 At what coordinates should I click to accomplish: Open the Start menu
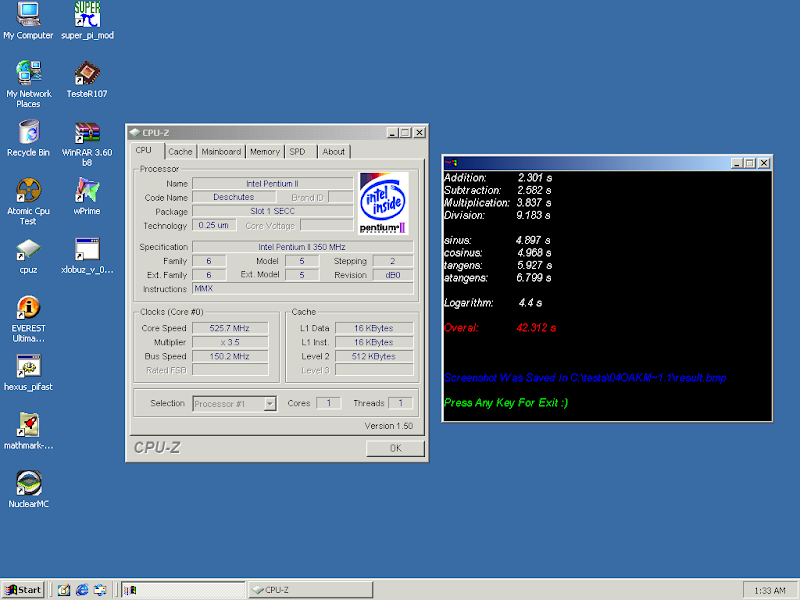(x=23, y=590)
